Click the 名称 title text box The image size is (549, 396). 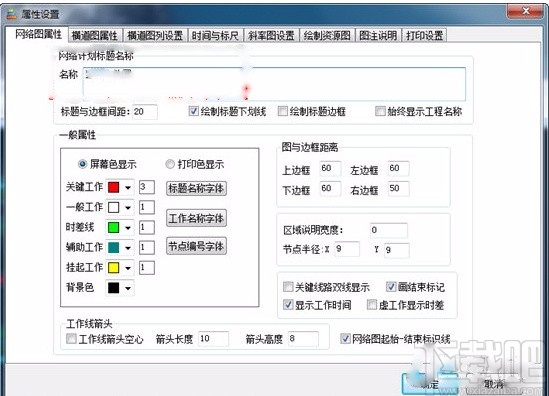(274, 84)
